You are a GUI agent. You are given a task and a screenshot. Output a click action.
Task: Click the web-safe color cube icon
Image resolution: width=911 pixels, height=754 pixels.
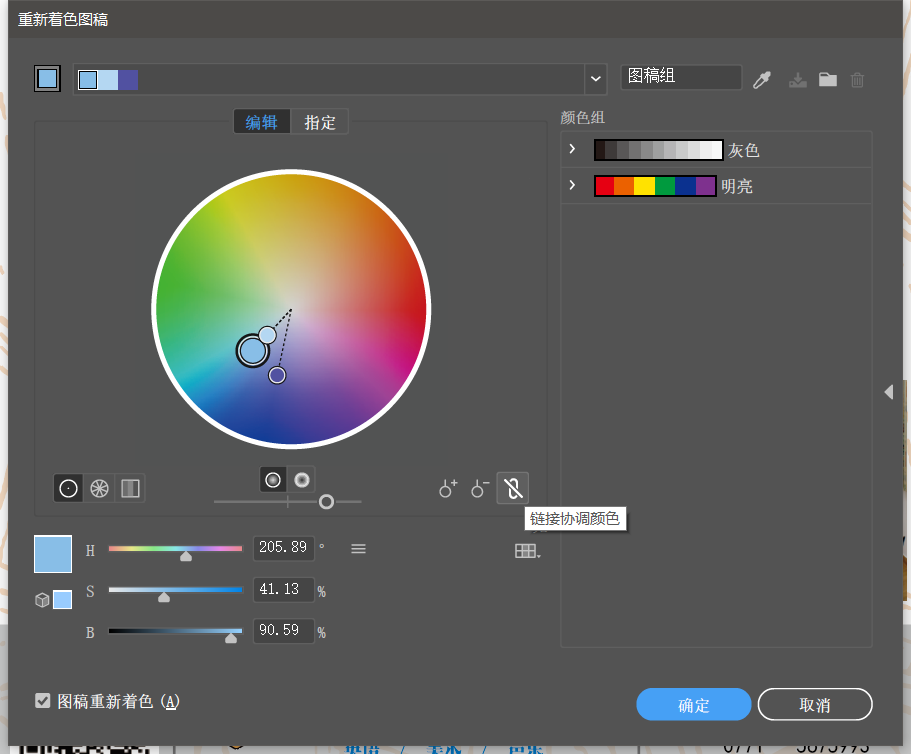tap(42, 600)
